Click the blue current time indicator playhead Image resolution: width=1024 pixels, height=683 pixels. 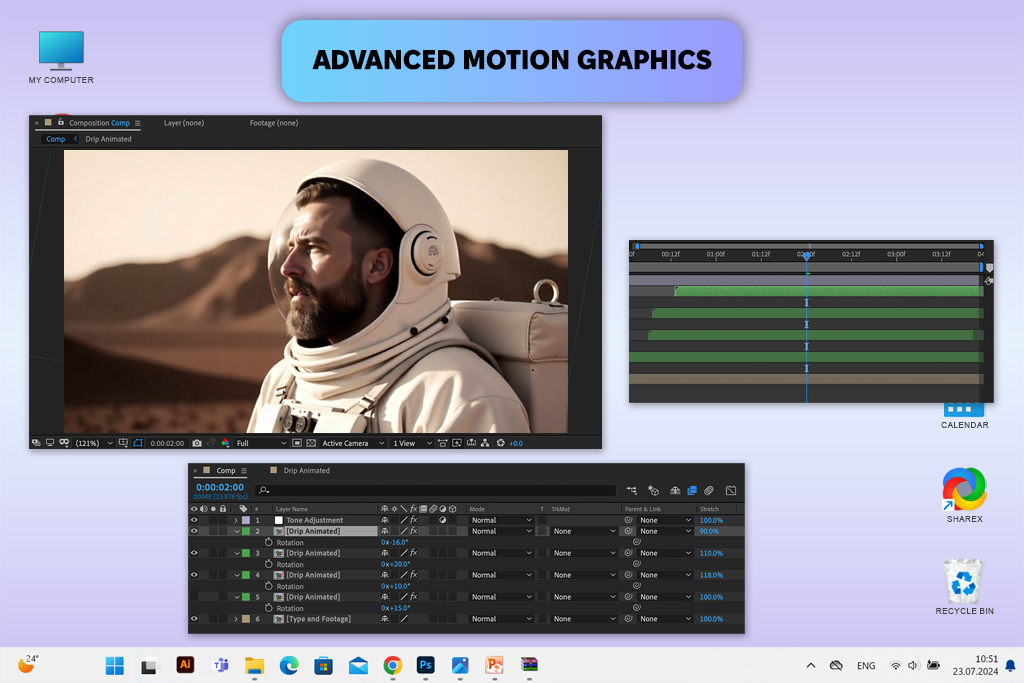tap(807, 256)
